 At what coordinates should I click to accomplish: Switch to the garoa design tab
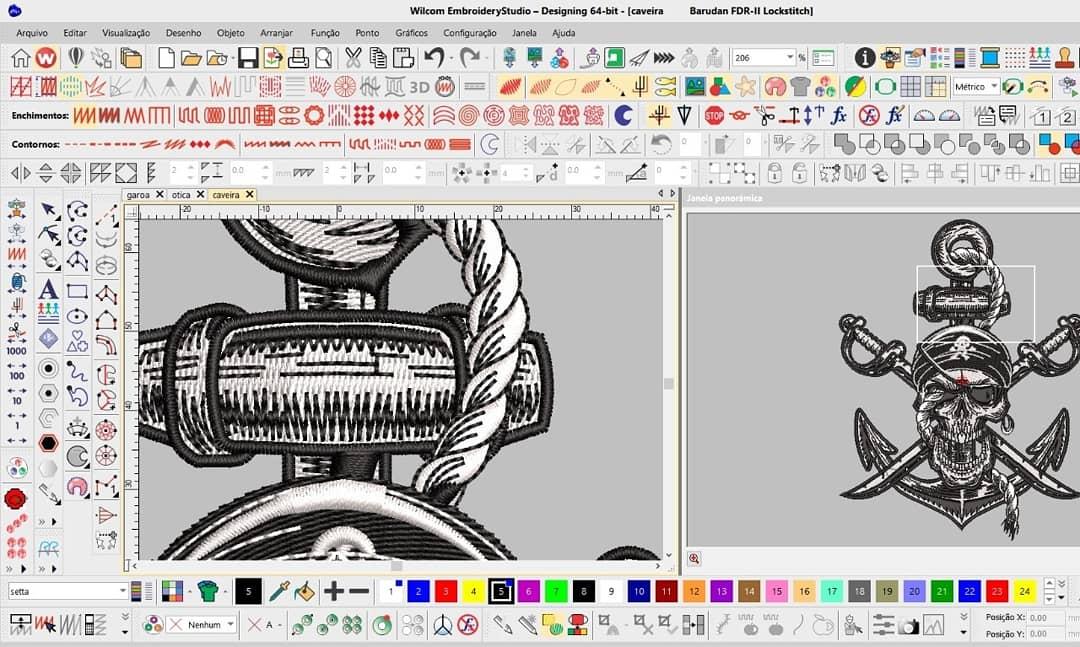point(138,195)
